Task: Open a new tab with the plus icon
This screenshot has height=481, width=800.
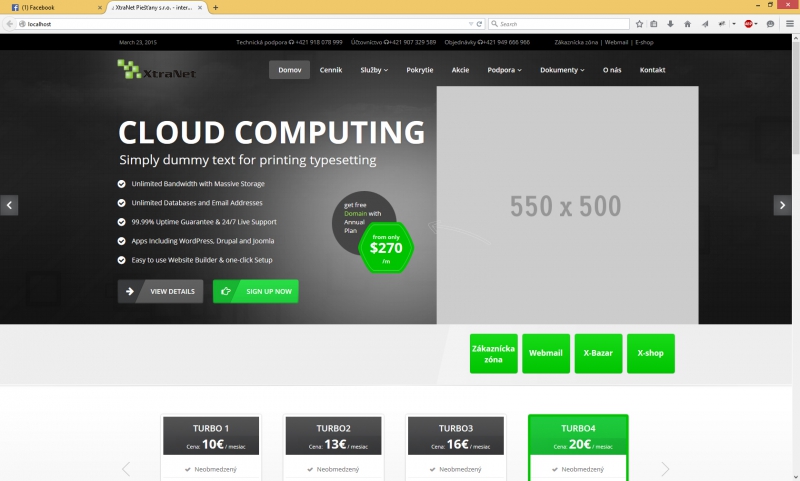Action: [215, 8]
